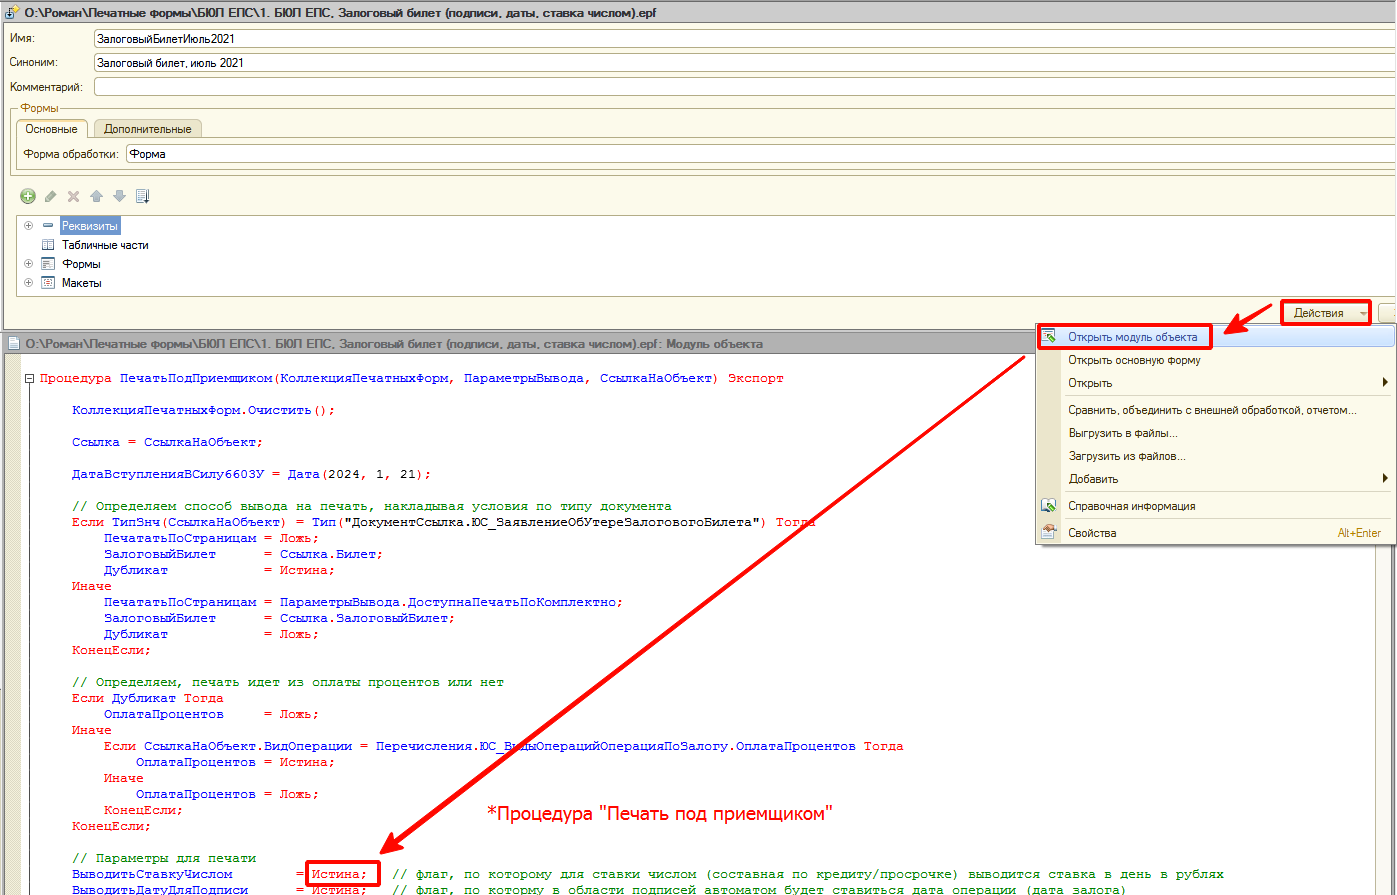Collapse the ПечатьПодПриемщиком procedure fold marker

[29, 379]
